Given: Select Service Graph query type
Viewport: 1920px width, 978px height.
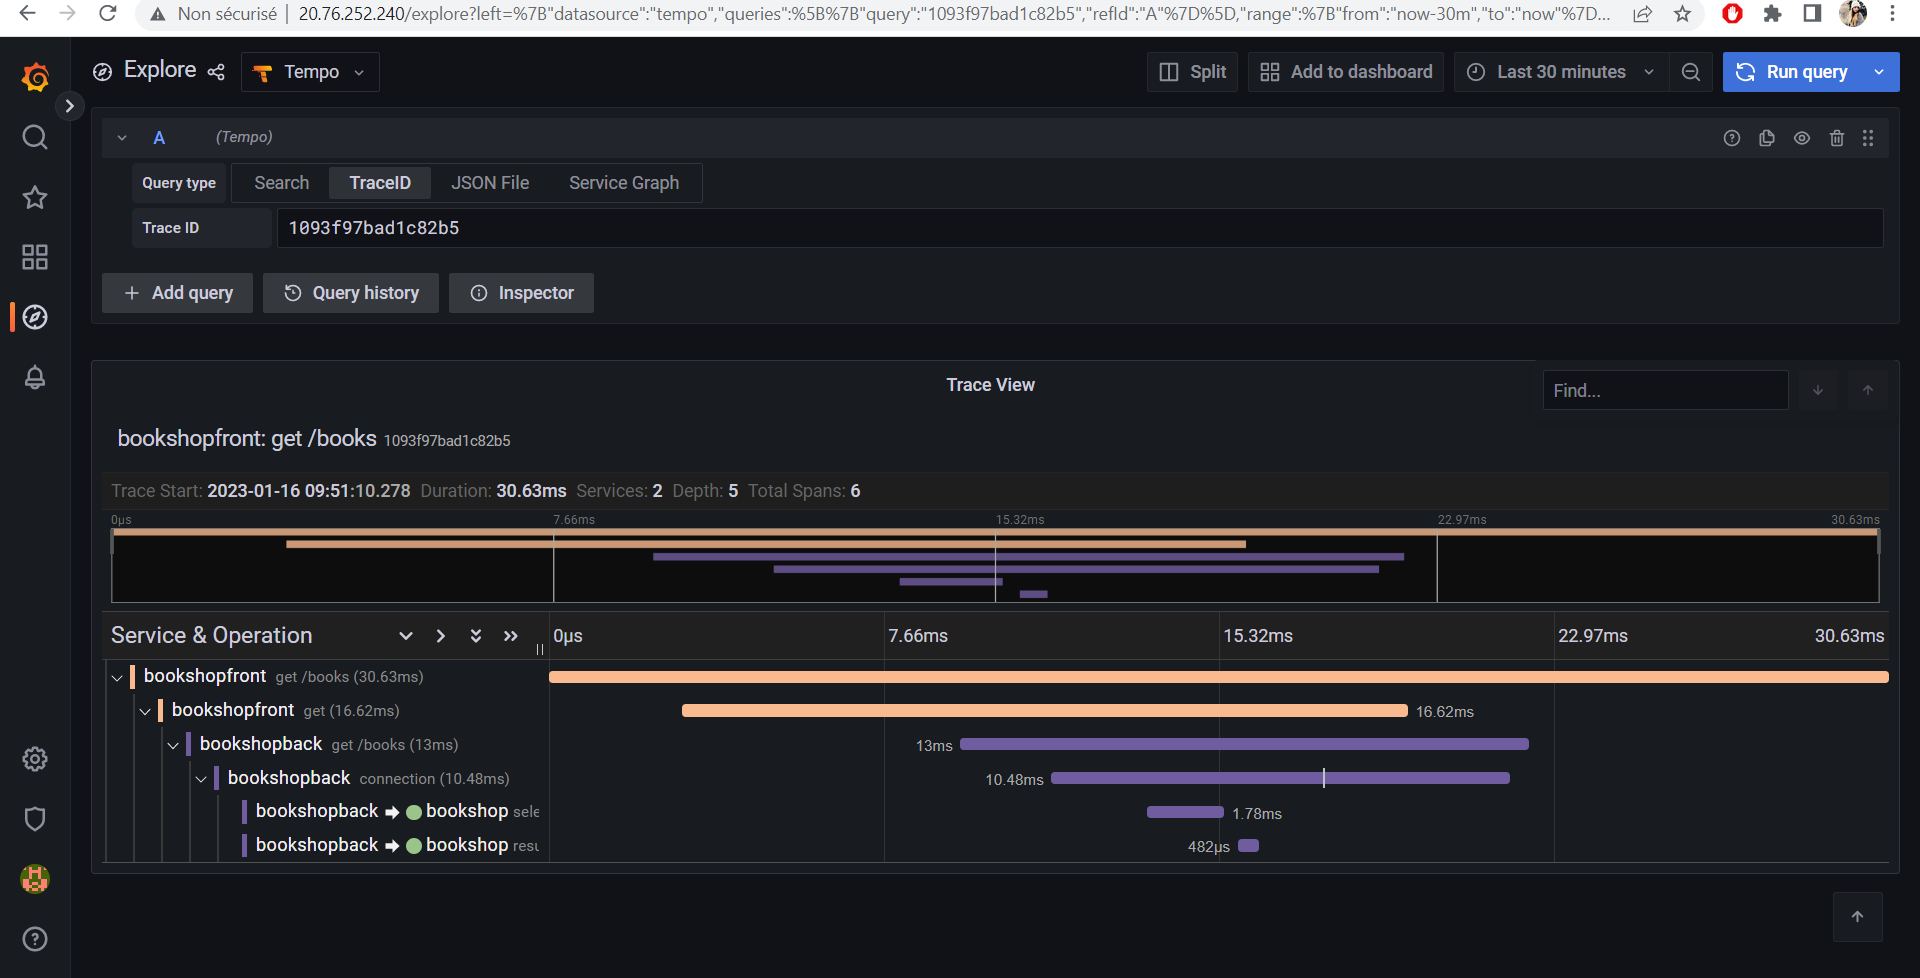Looking at the screenshot, I should click(624, 183).
